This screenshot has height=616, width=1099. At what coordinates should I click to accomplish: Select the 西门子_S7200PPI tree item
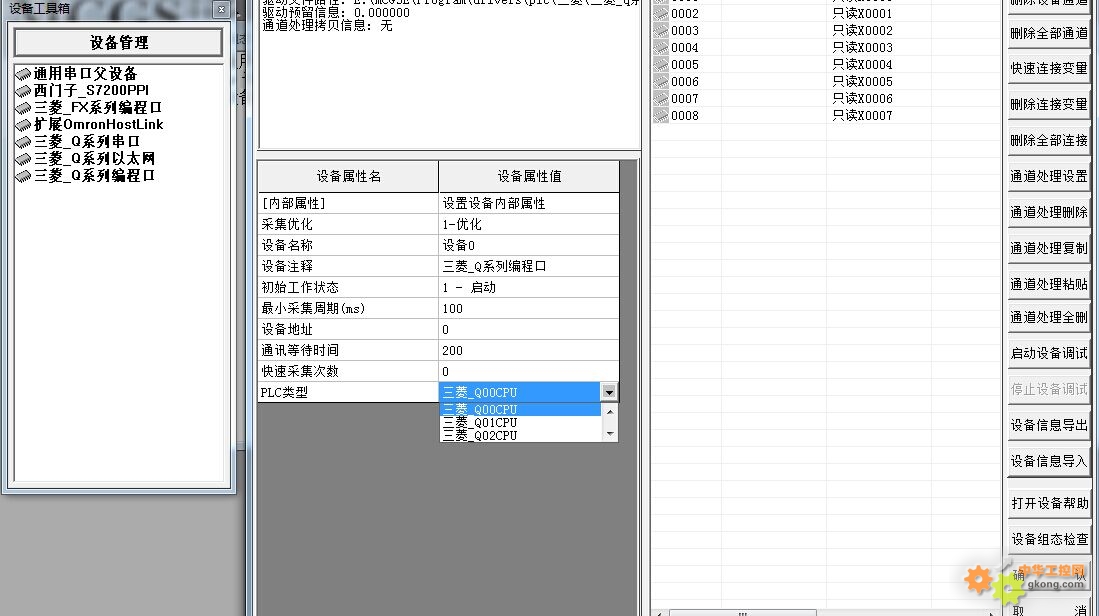click(91, 91)
